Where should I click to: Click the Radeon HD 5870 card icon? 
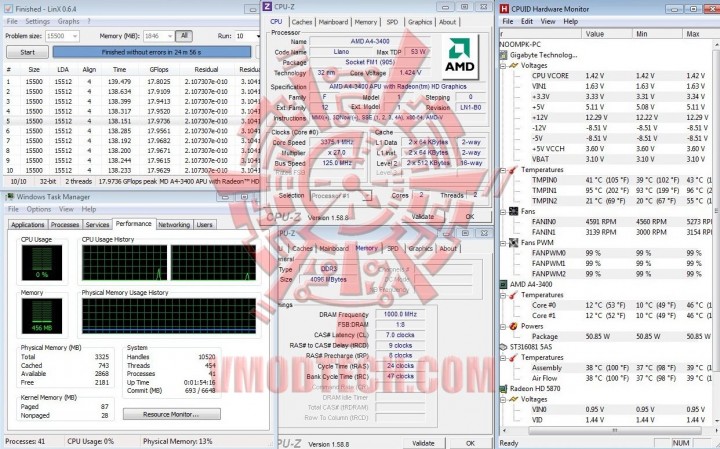click(x=503, y=389)
